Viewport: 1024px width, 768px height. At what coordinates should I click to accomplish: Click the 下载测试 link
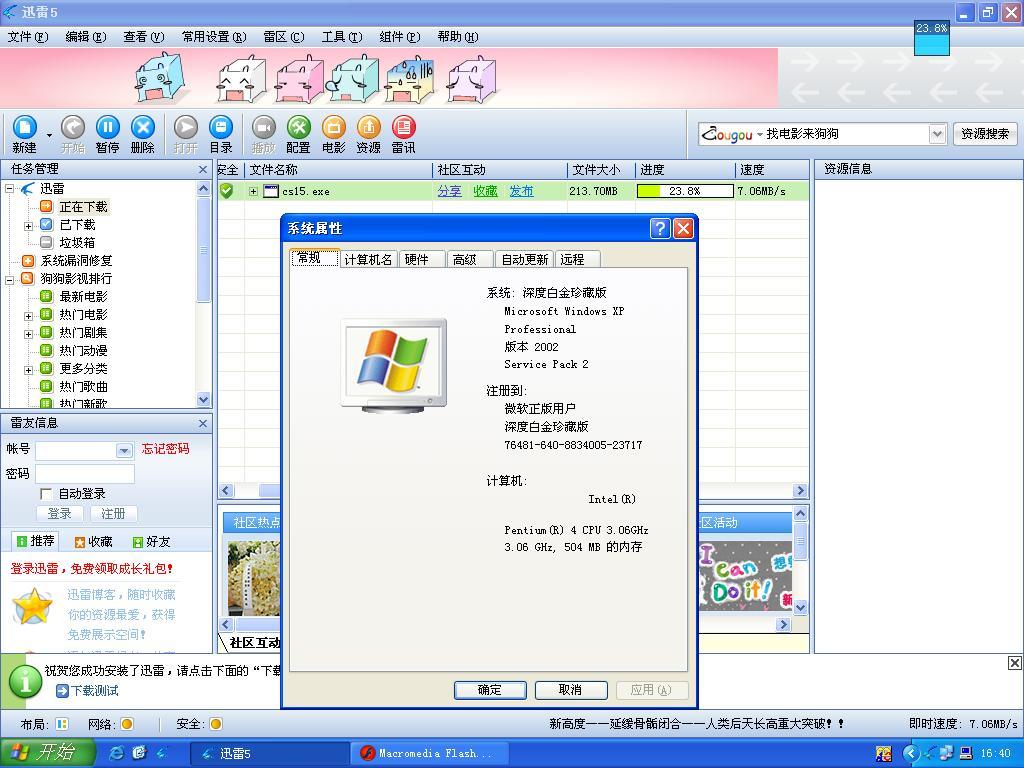(95, 690)
